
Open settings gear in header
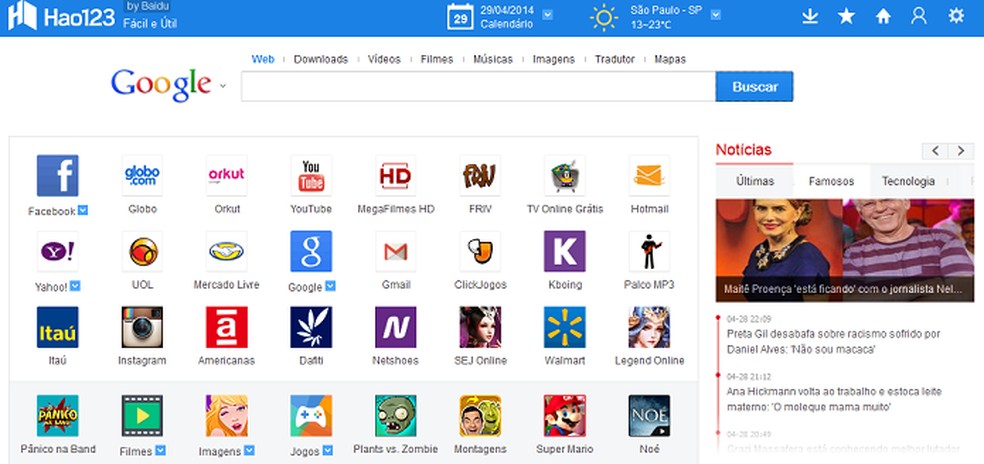tap(956, 16)
